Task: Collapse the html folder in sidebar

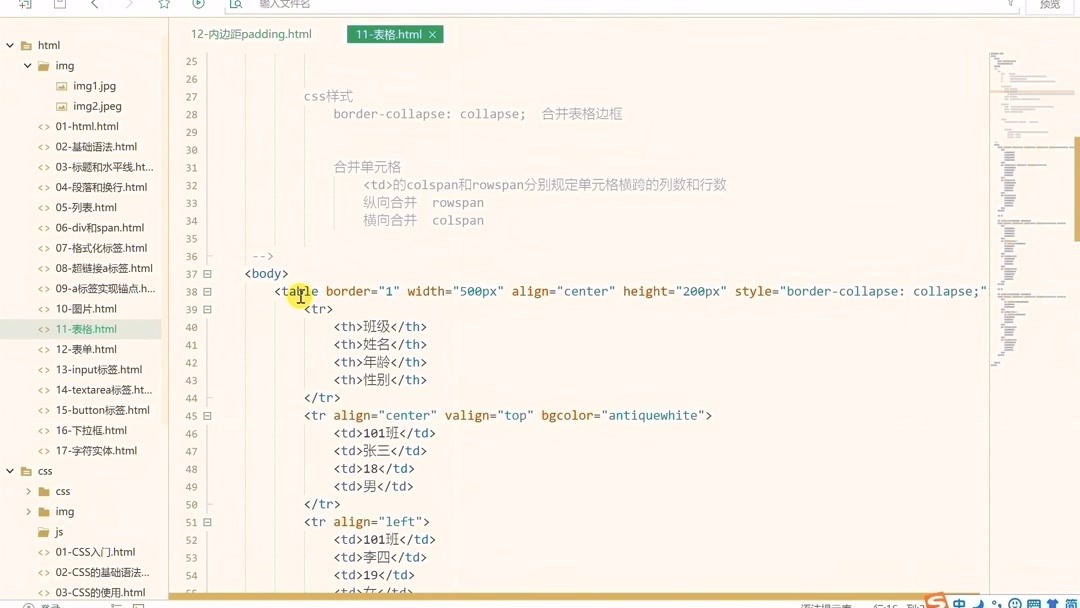Action: pos(10,44)
